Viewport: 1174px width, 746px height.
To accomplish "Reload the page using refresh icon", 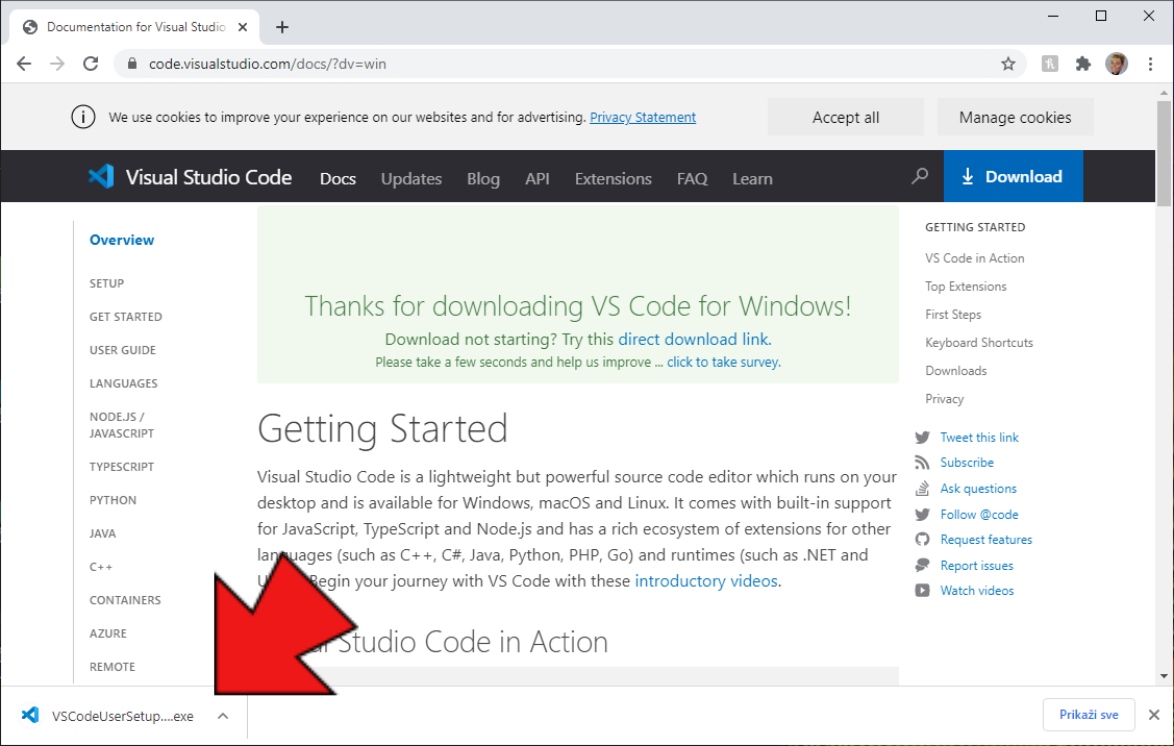I will pos(91,64).
